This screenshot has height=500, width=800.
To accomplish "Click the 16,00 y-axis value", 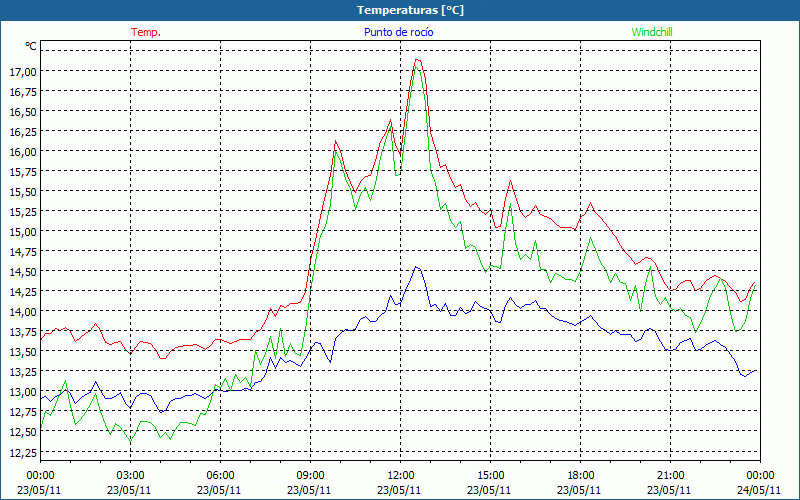I will click(22, 152).
